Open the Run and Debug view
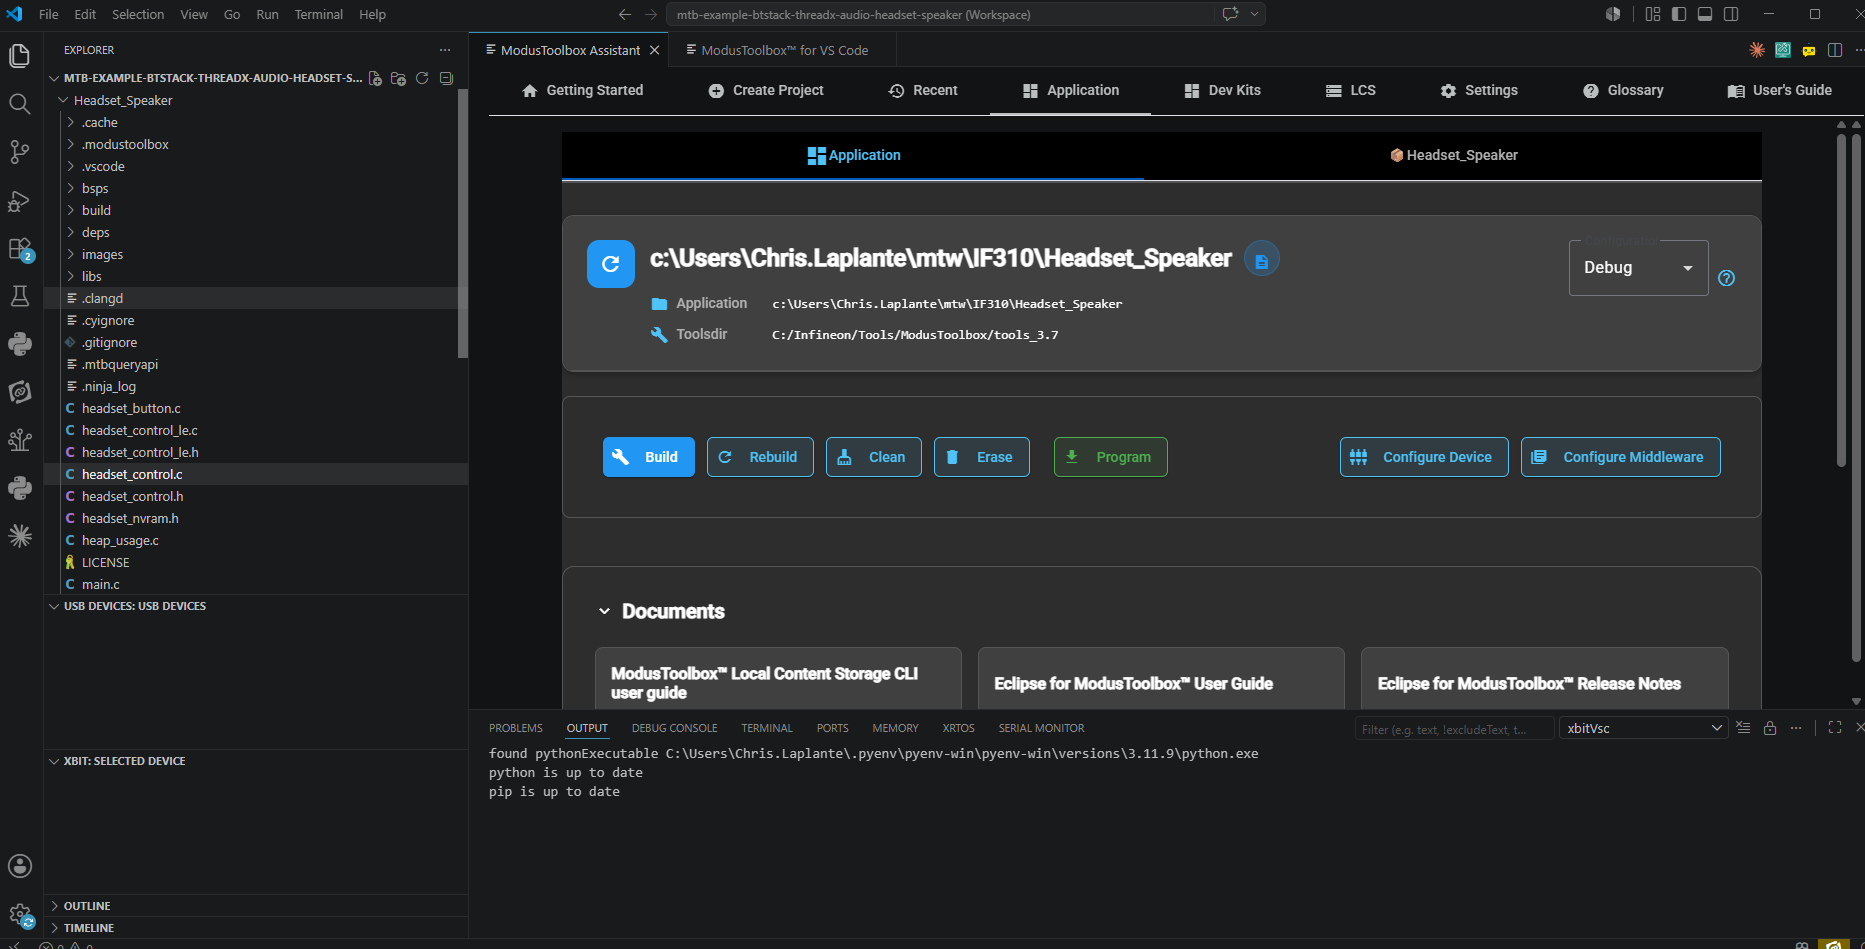 [20, 200]
